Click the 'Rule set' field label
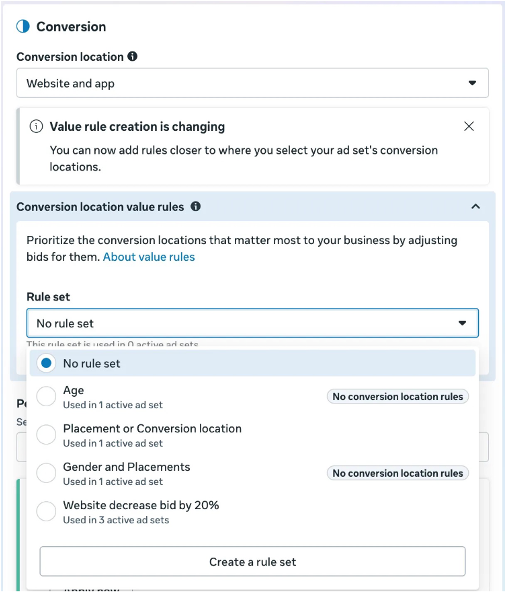 pyautogui.click(x=48, y=296)
